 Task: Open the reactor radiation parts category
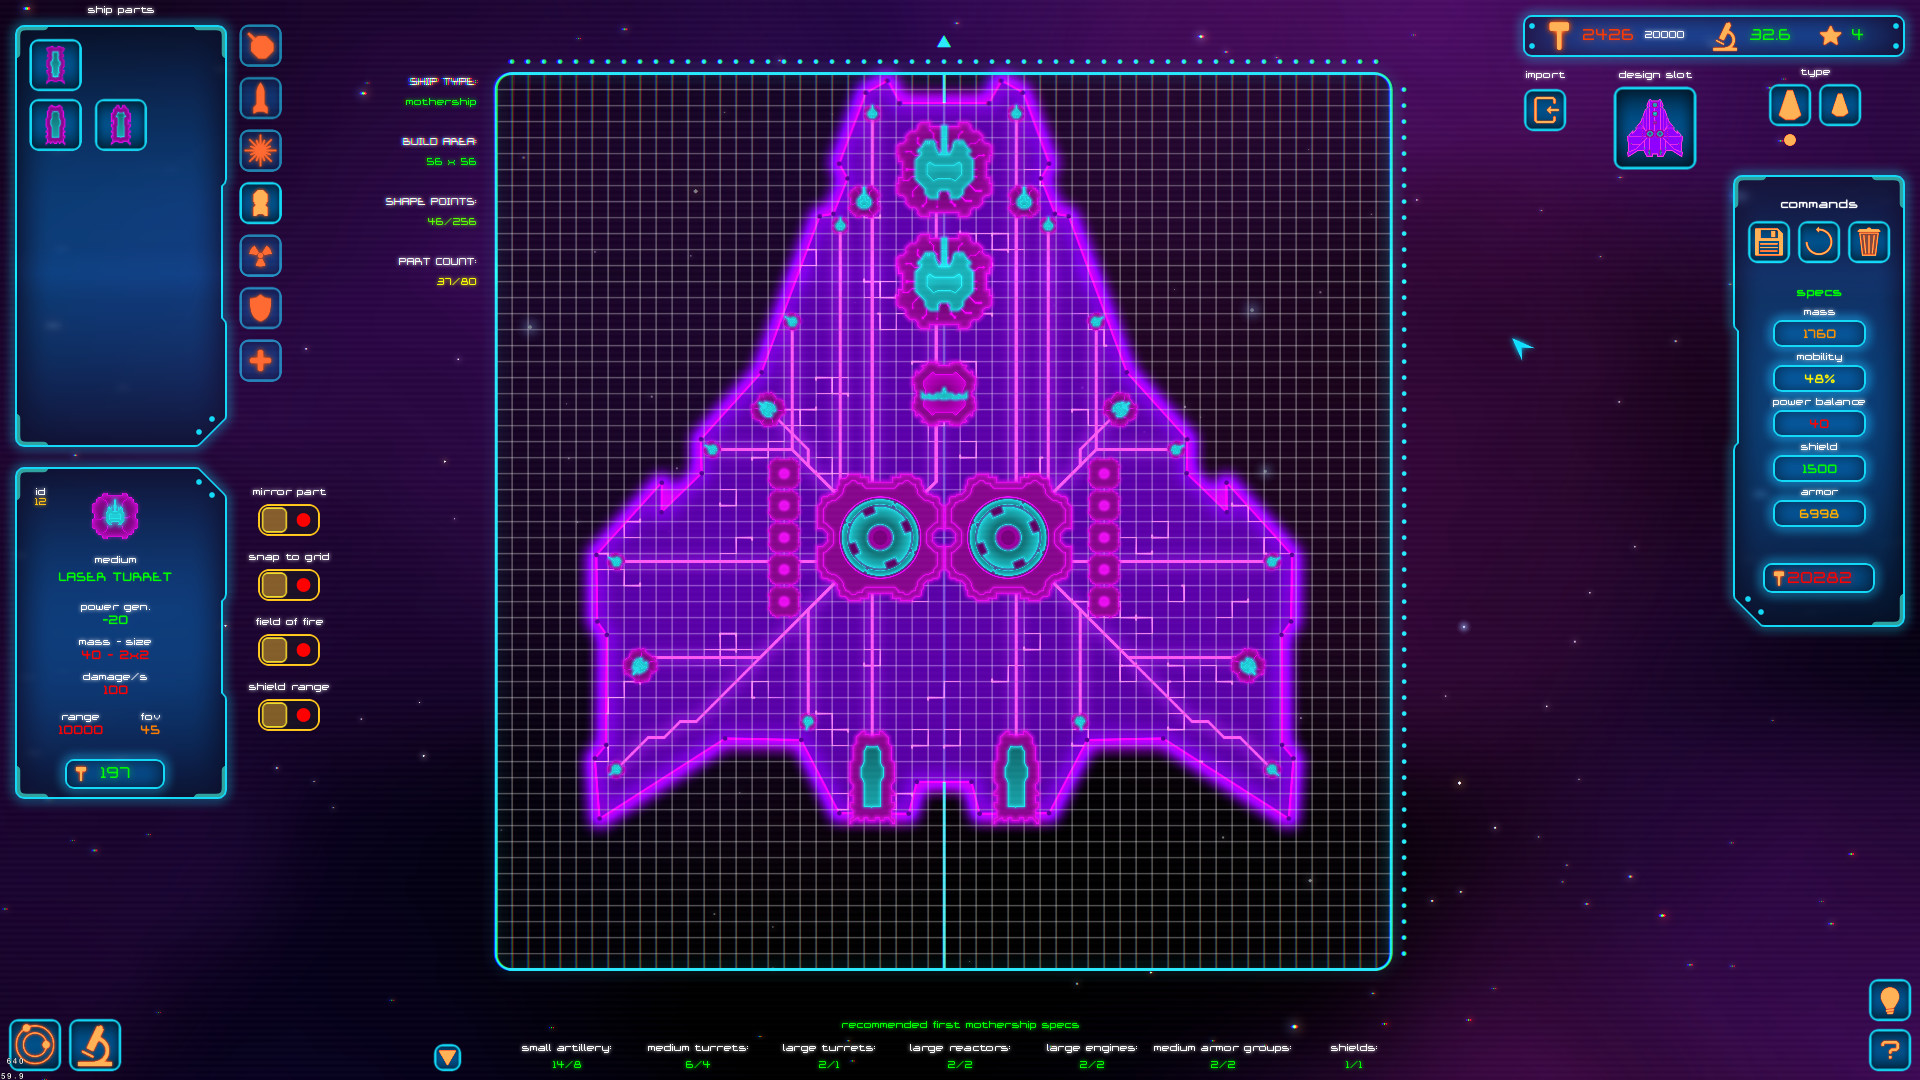(x=260, y=256)
